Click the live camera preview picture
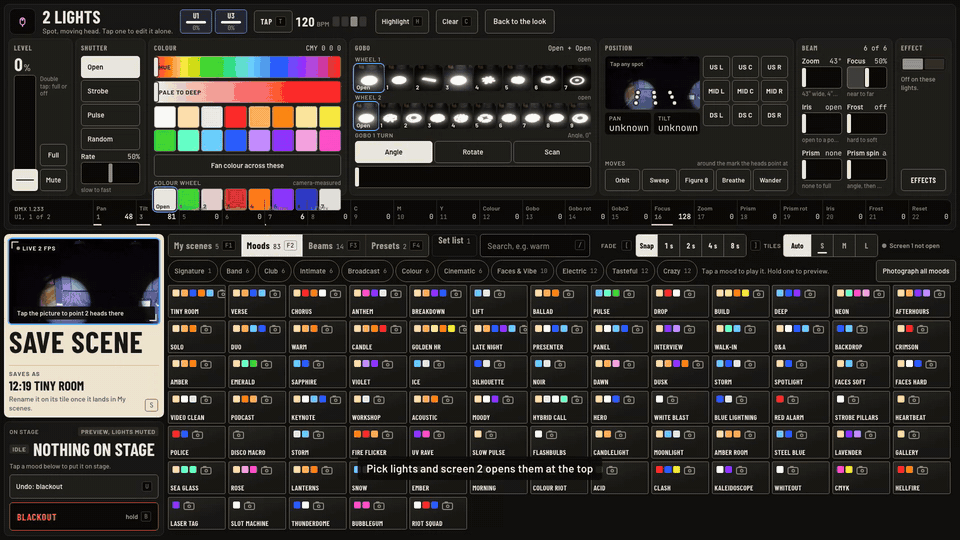 pyautogui.click(x=84, y=280)
